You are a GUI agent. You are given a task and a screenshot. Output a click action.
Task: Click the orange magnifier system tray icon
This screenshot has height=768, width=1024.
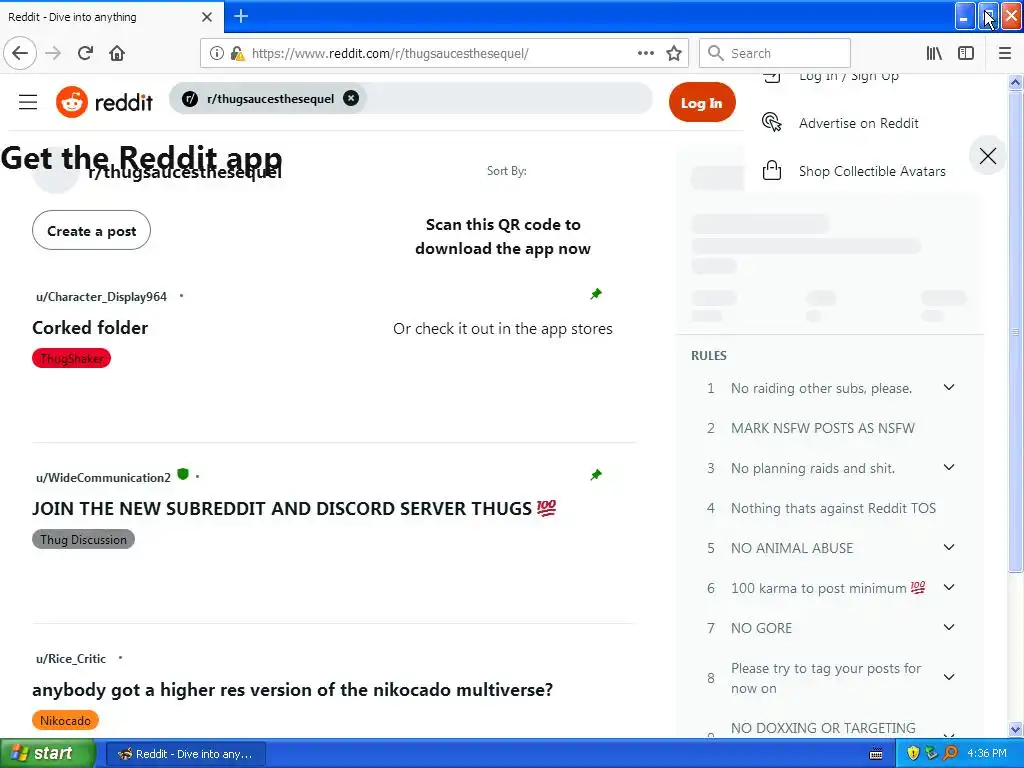951,753
